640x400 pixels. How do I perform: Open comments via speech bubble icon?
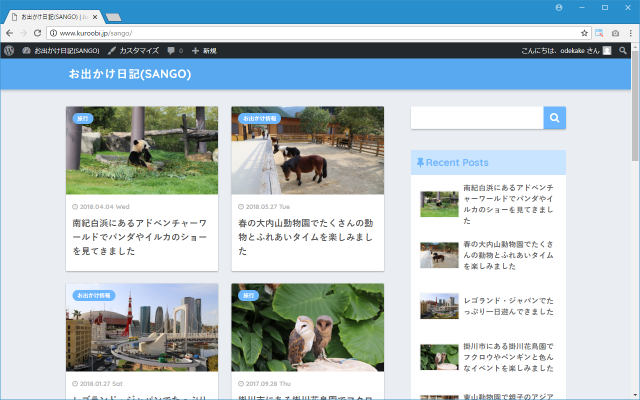175,50
